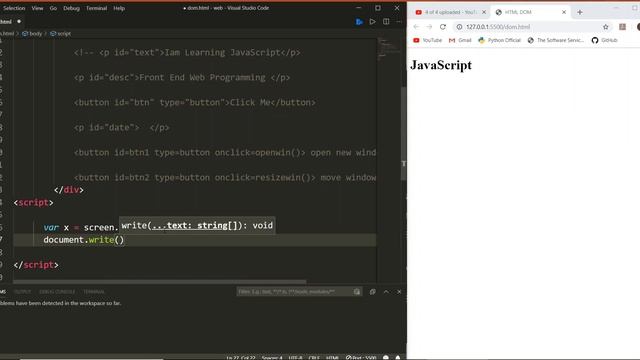Click the Split Editor icon
The height and width of the screenshot is (360, 640).
pyautogui.click(x=386, y=22)
